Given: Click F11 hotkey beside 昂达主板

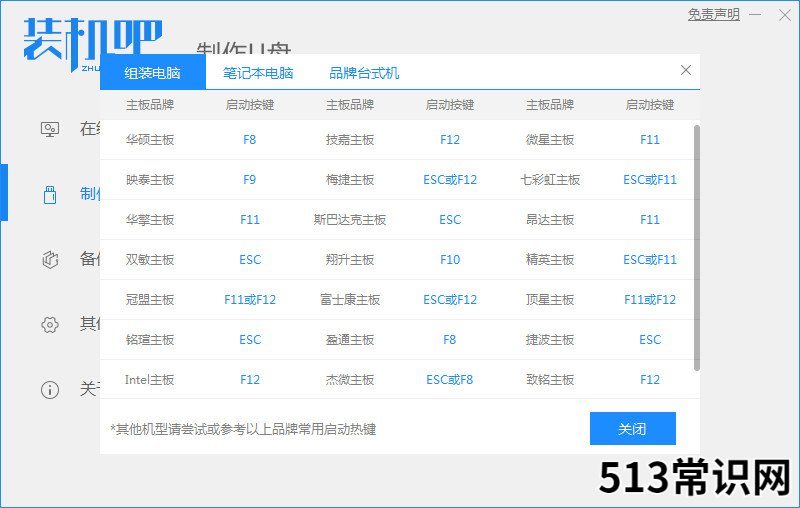Looking at the screenshot, I should coord(650,219).
